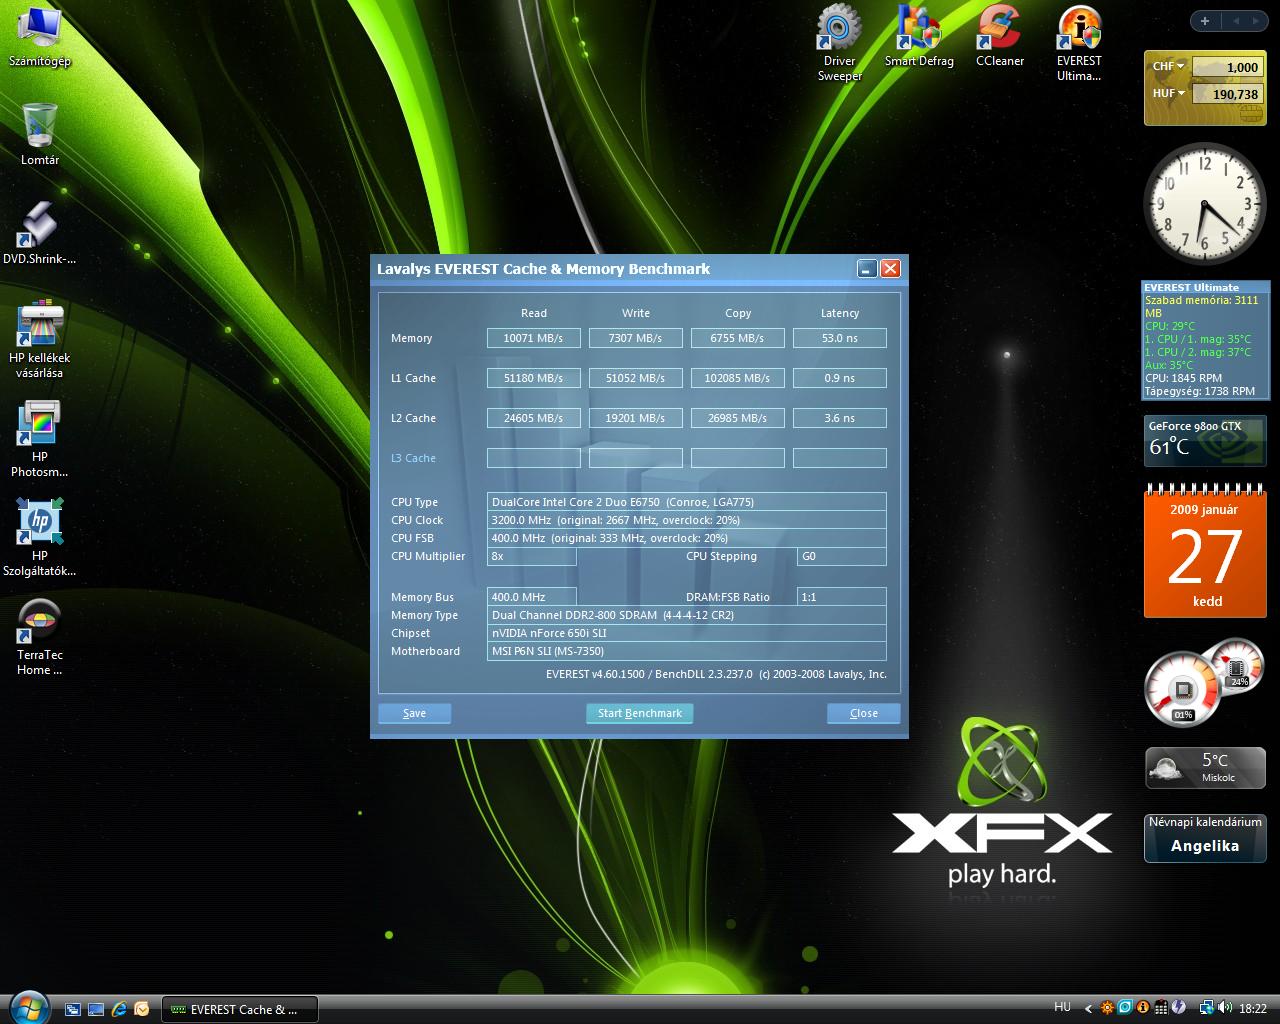Click the HU language indicator
Image resolution: width=1280 pixels, height=1024 pixels.
pyautogui.click(x=1062, y=1007)
